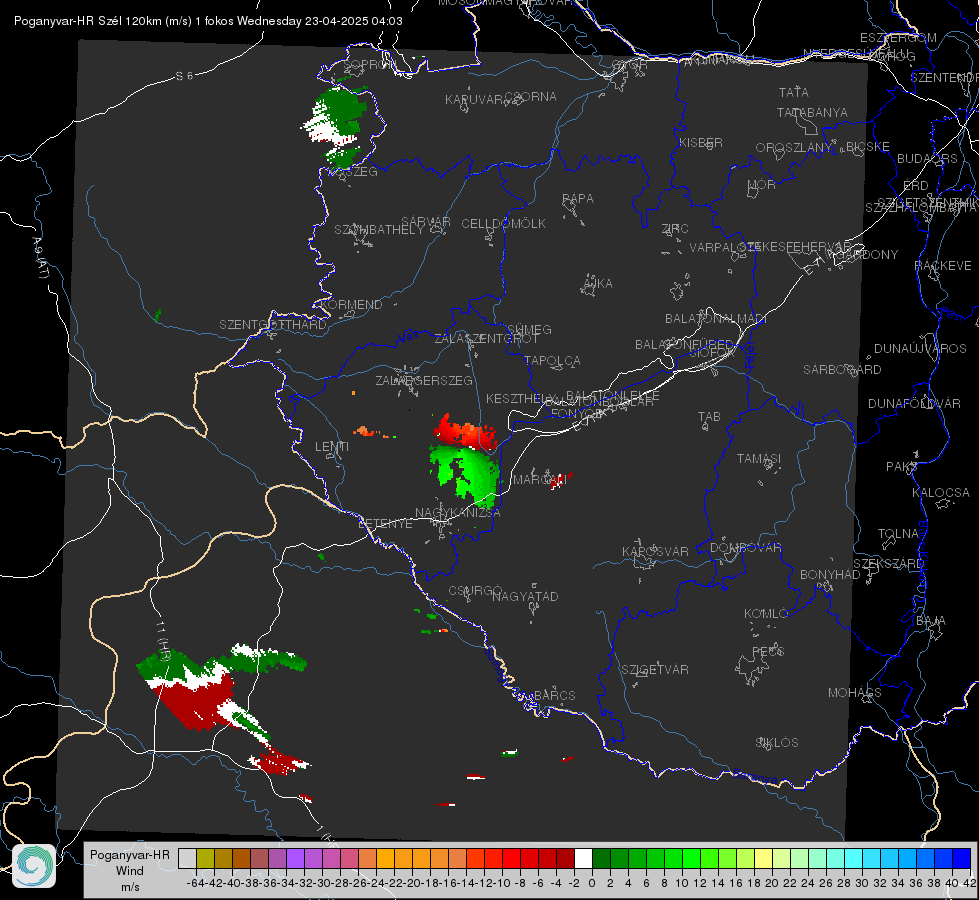The height and width of the screenshot is (900, 979).
Task: Click the LETENYE city label
Action: (385, 524)
